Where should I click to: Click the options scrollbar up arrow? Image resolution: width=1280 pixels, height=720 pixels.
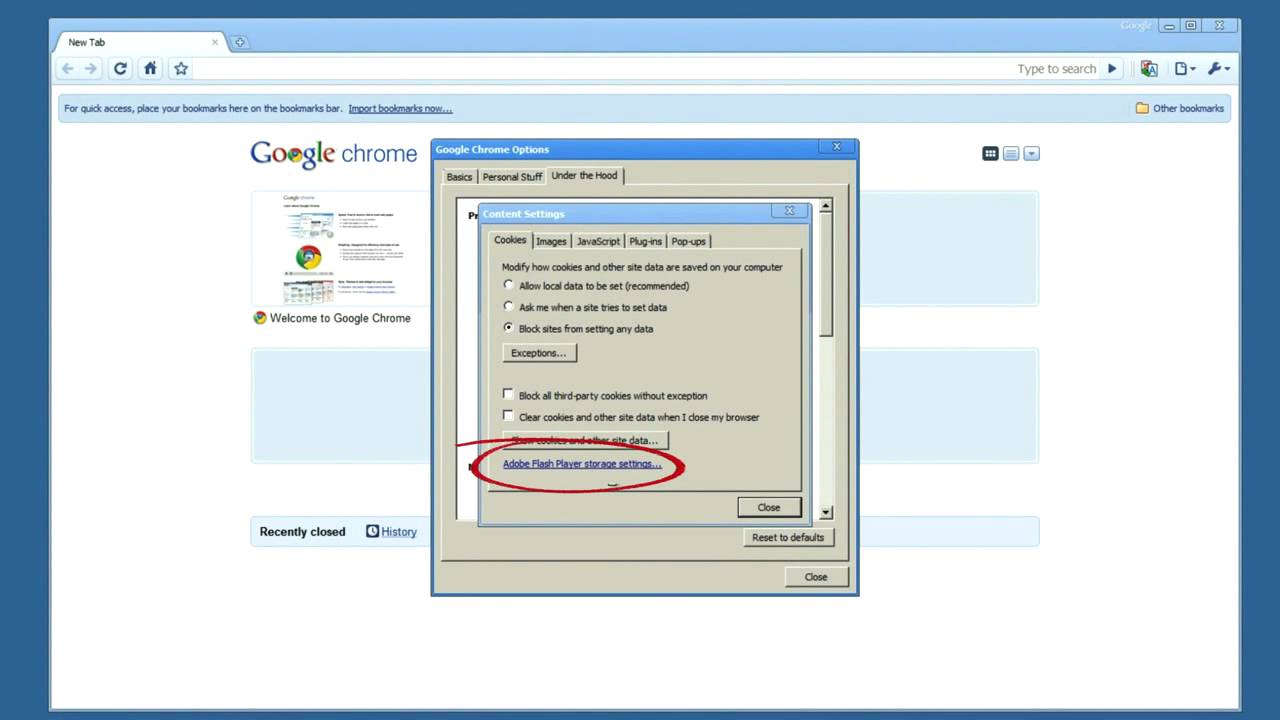(x=826, y=206)
